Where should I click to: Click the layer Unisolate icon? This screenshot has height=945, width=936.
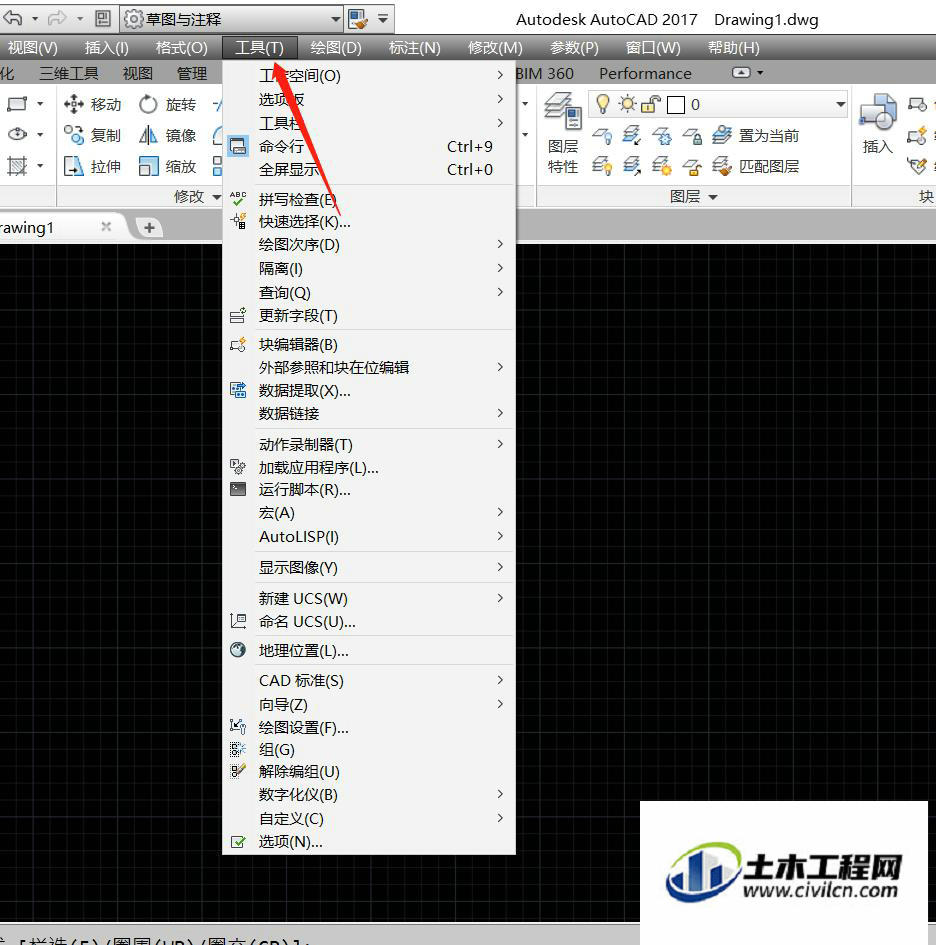(632, 166)
